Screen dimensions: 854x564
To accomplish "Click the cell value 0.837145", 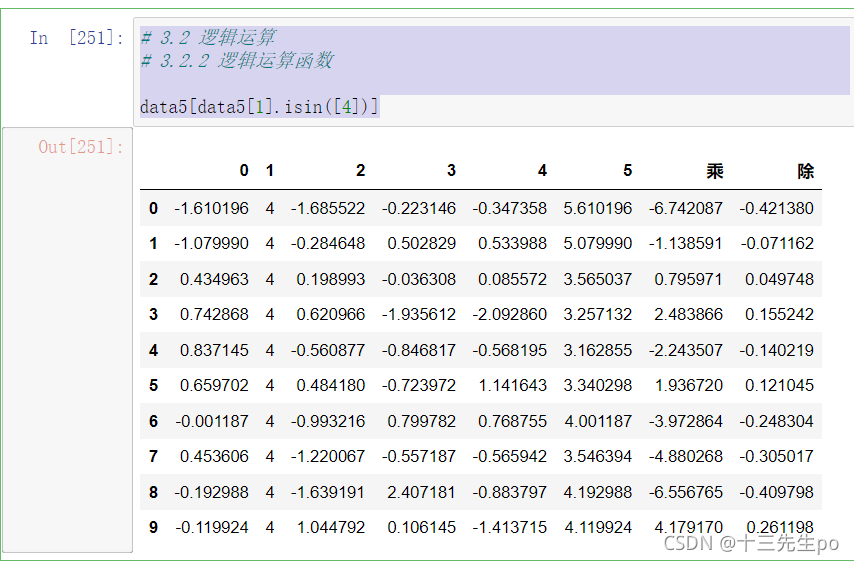I will [x=215, y=350].
